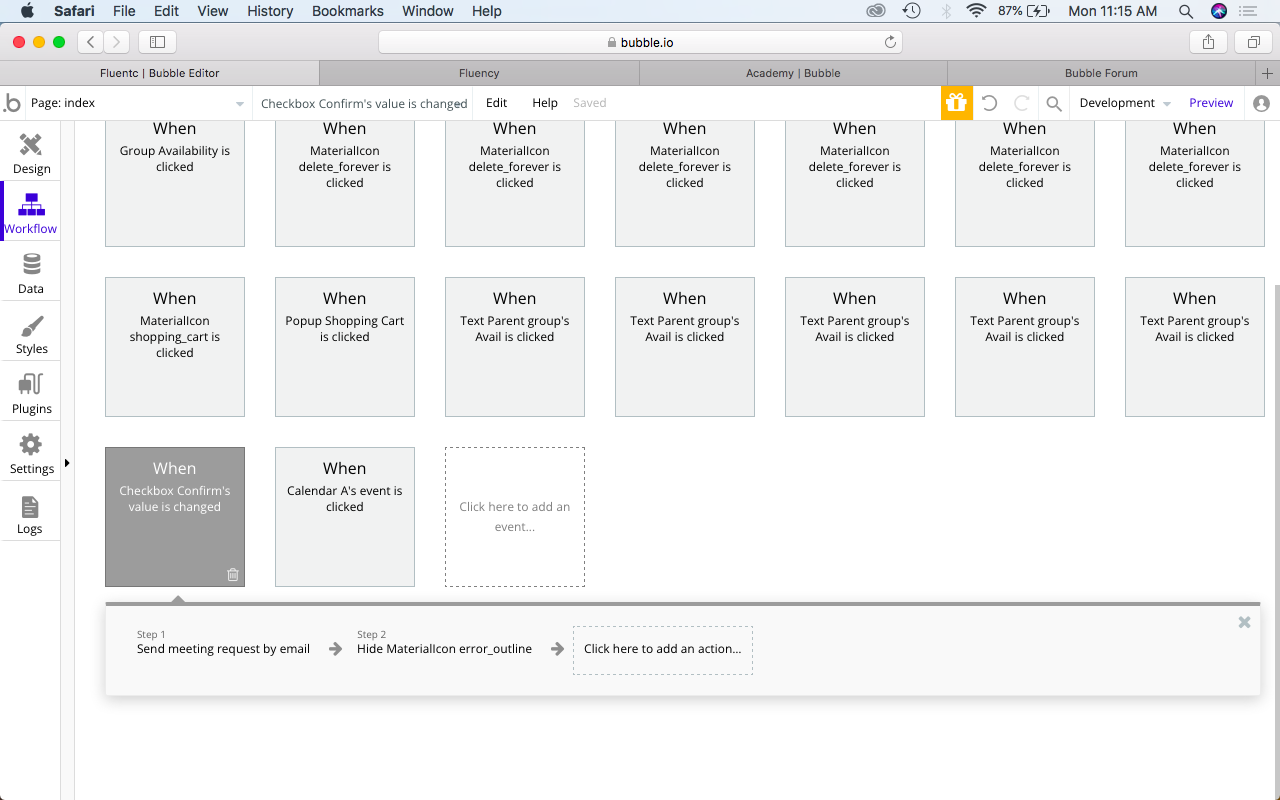Open the user account profile icon
Screen dimensions: 1280x800
1261,103
